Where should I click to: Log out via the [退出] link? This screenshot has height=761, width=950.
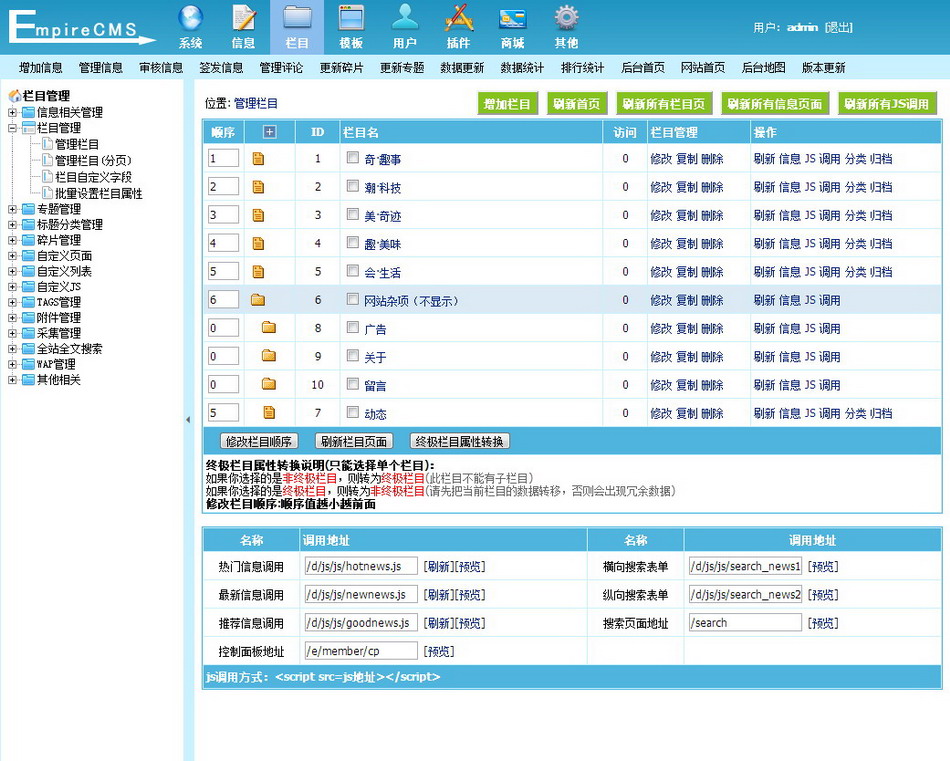coord(839,27)
